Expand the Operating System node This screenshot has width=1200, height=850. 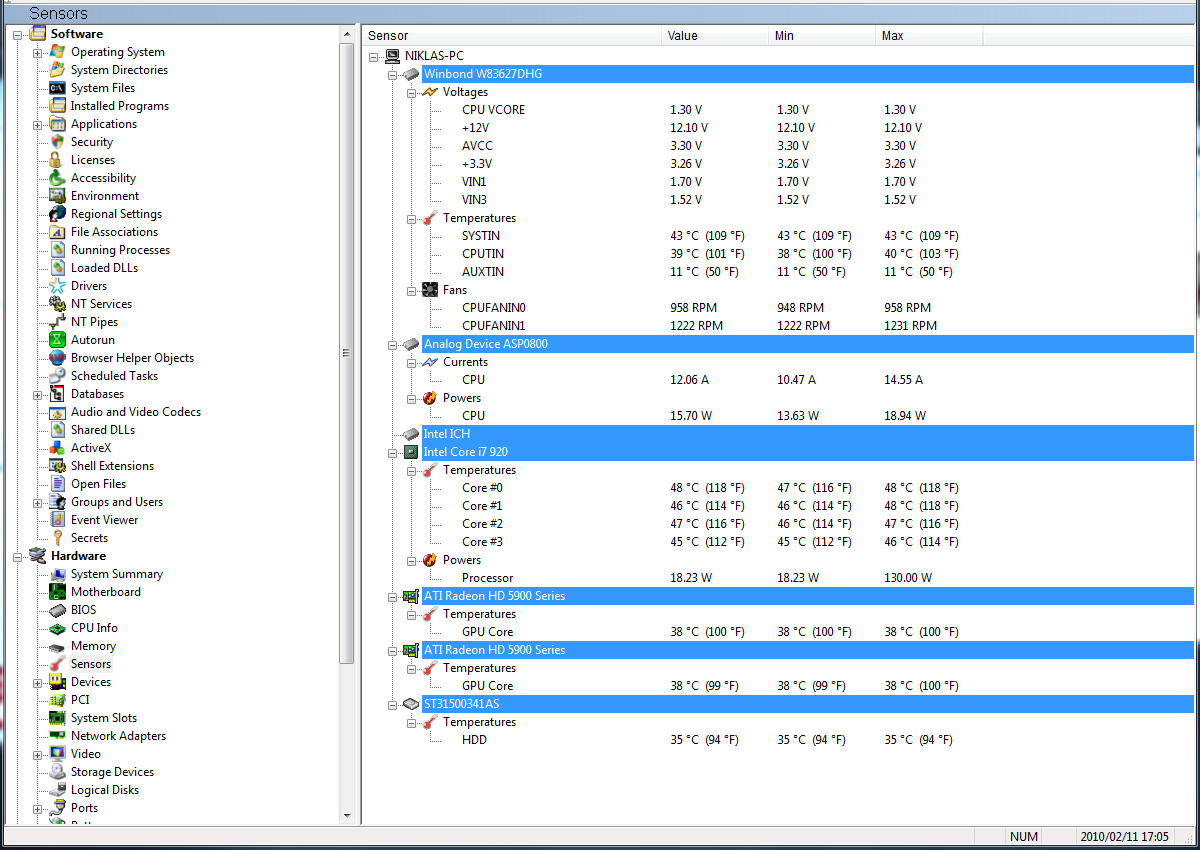38,52
